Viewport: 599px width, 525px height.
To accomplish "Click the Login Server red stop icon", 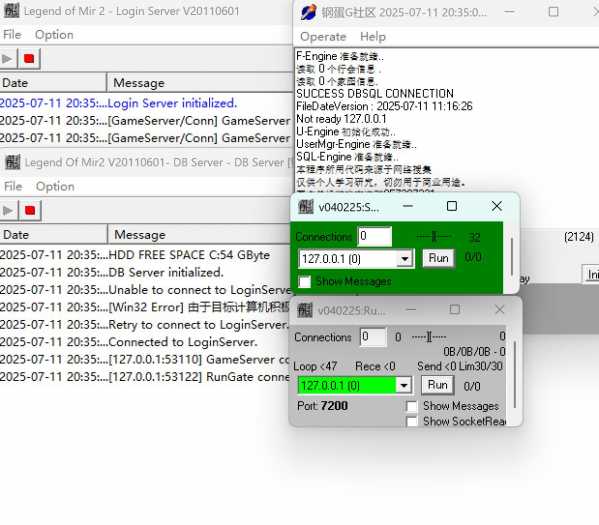I will tap(29, 58).
